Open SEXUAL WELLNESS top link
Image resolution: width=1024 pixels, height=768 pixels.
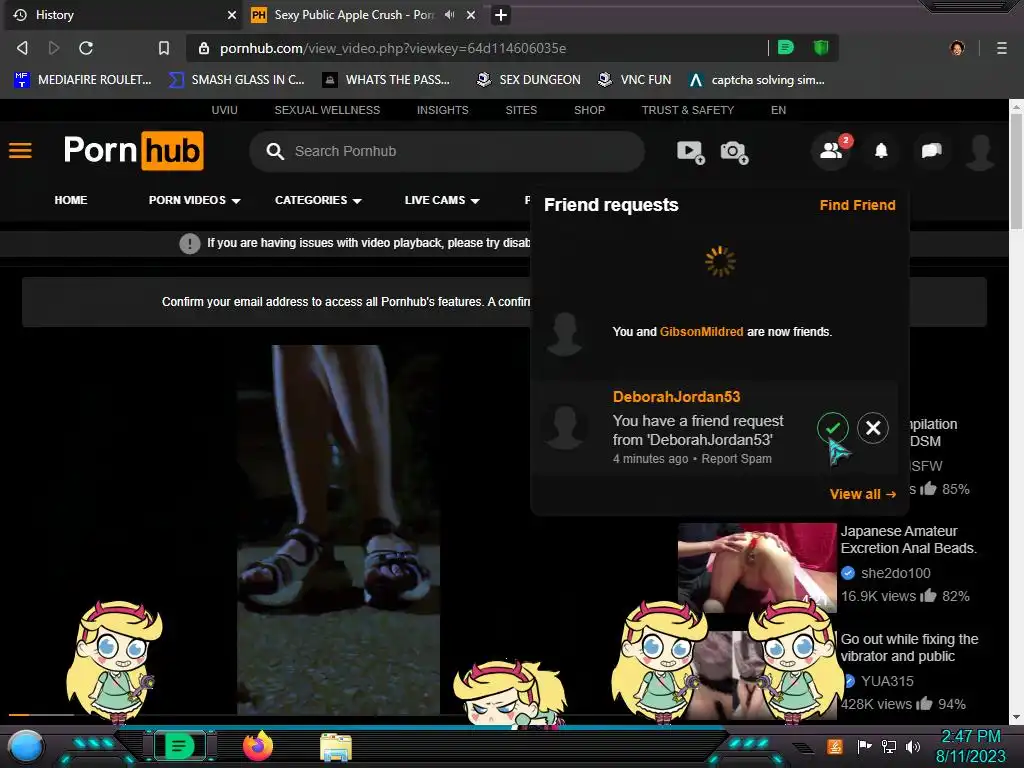pyautogui.click(x=327, y=110)
